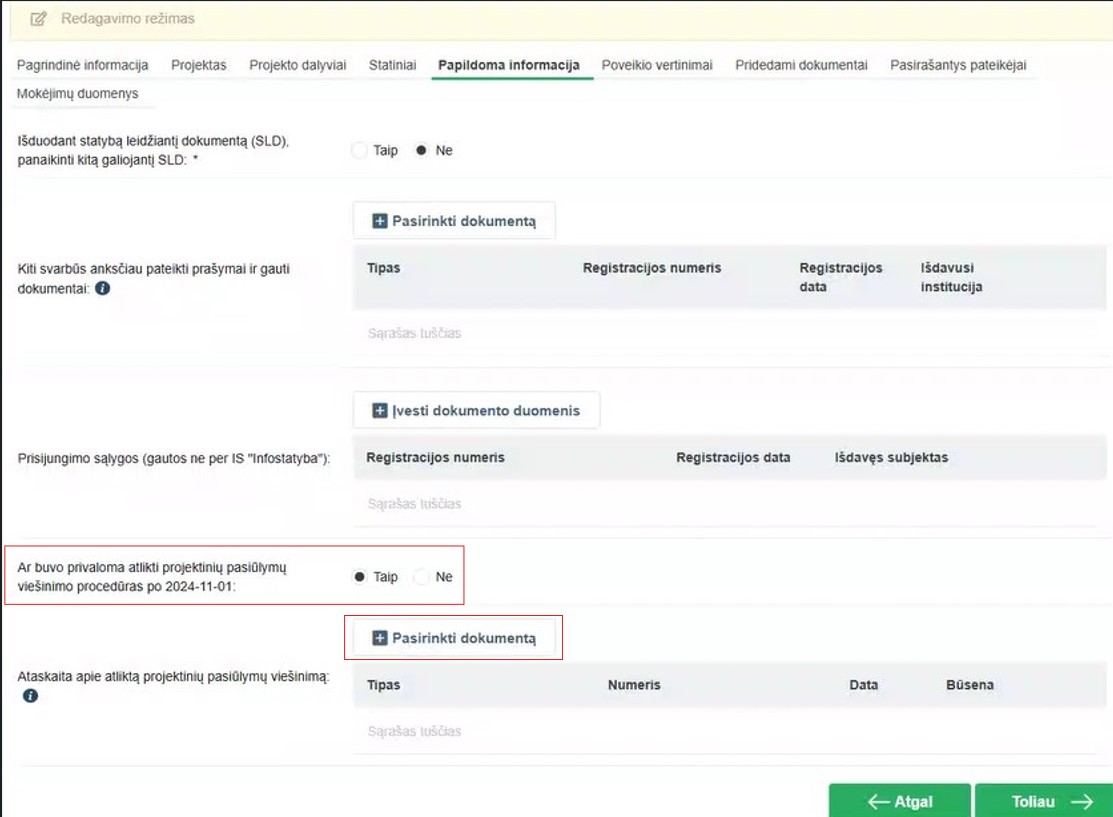Screen dimensions: 1113x817
Task: Switch to Pridedami dokumentai tab
Action: (801, 65)
